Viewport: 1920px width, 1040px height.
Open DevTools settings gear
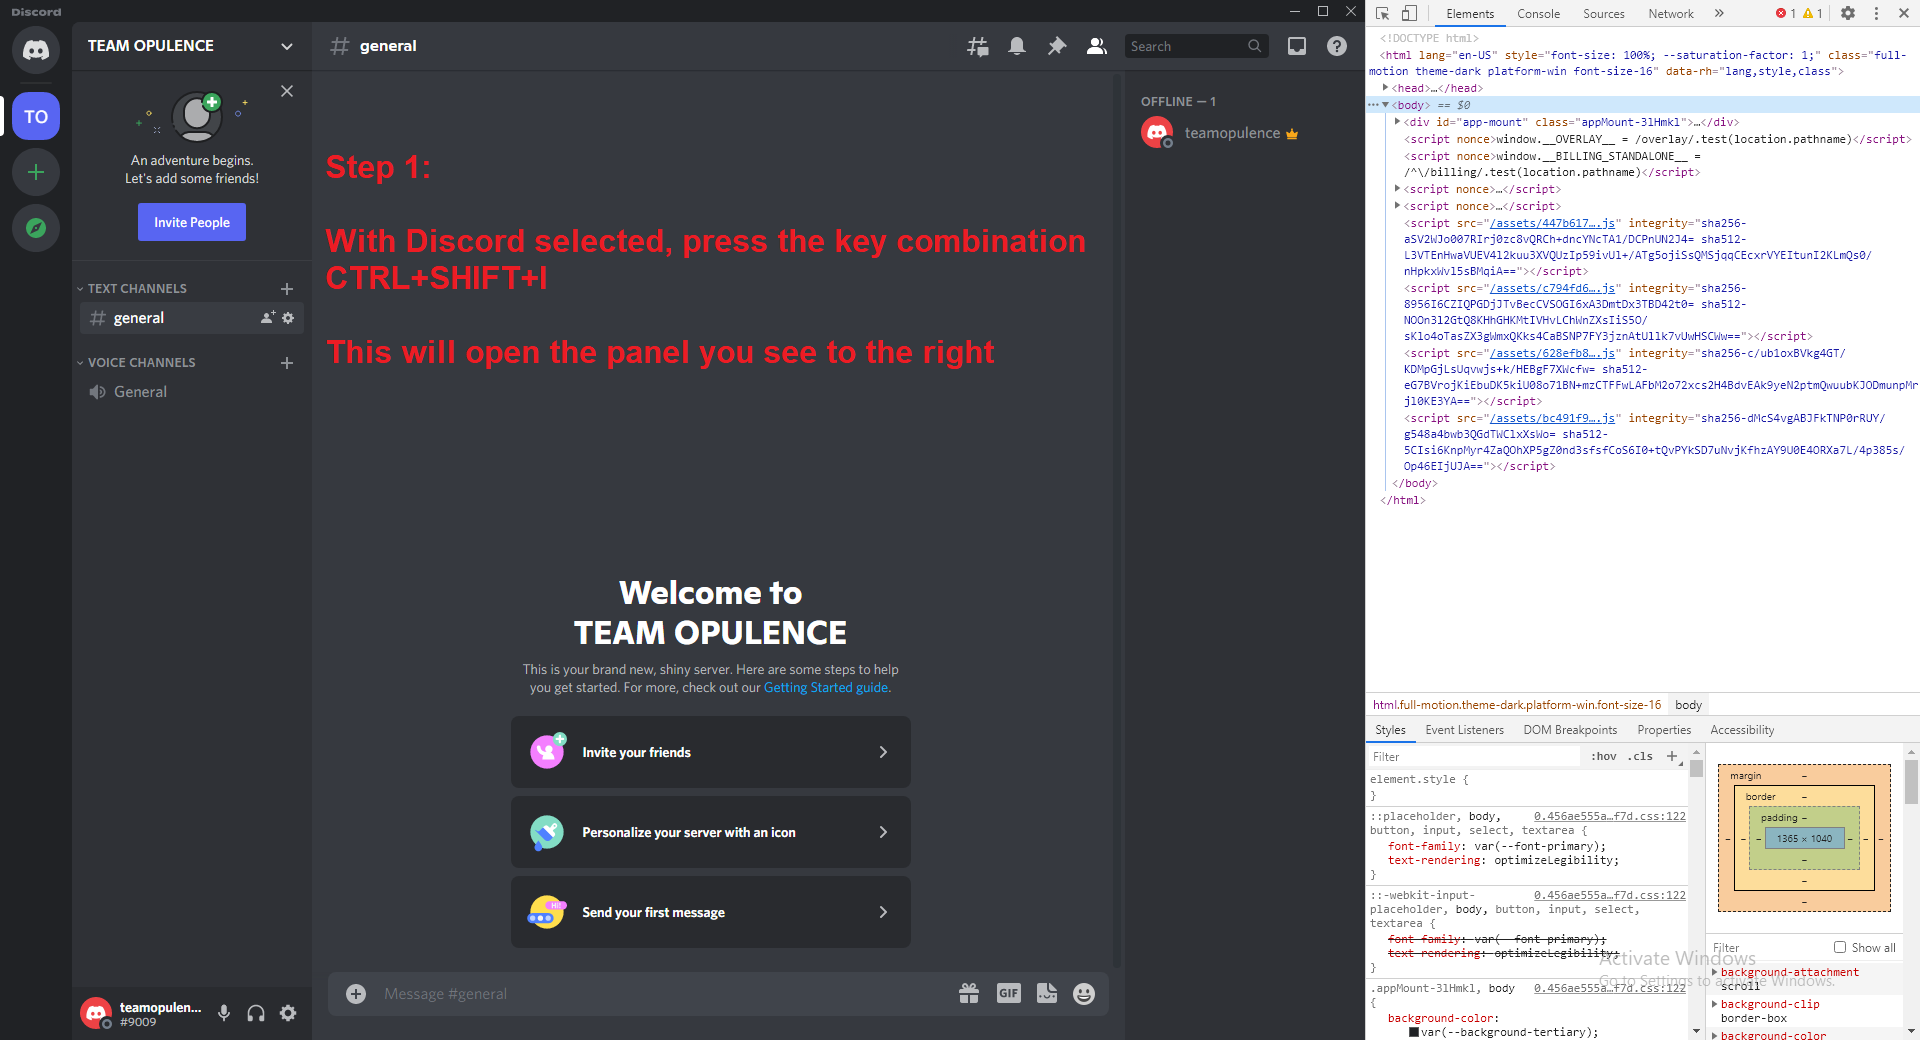pos(1848,13)
